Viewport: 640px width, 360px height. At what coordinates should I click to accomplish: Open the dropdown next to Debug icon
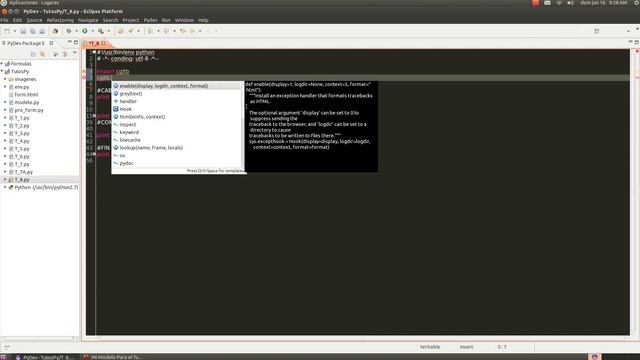(76, 31)
